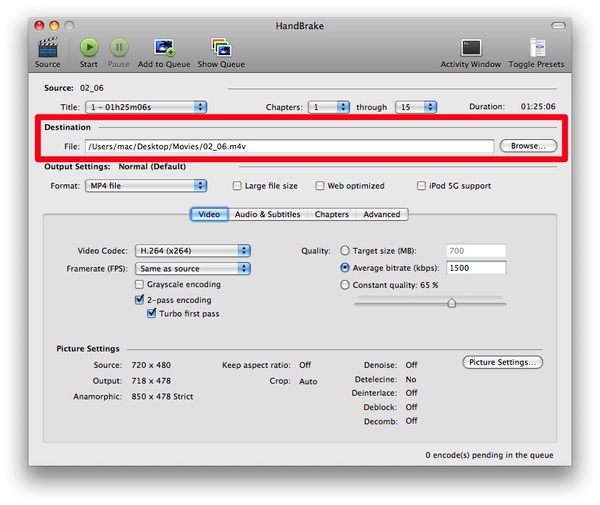Open the Video Codec dropdown H.264 (x264)
Screen dimensions: 600x505
click(193, 251)
